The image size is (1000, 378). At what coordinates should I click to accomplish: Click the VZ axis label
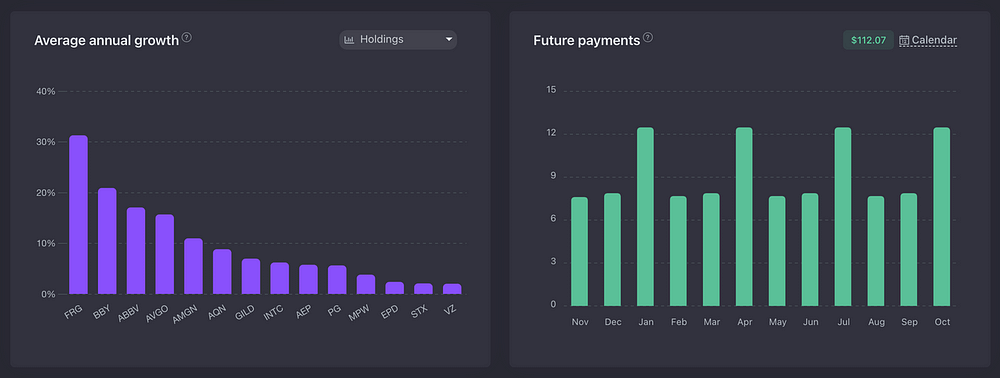pos(450,310)
